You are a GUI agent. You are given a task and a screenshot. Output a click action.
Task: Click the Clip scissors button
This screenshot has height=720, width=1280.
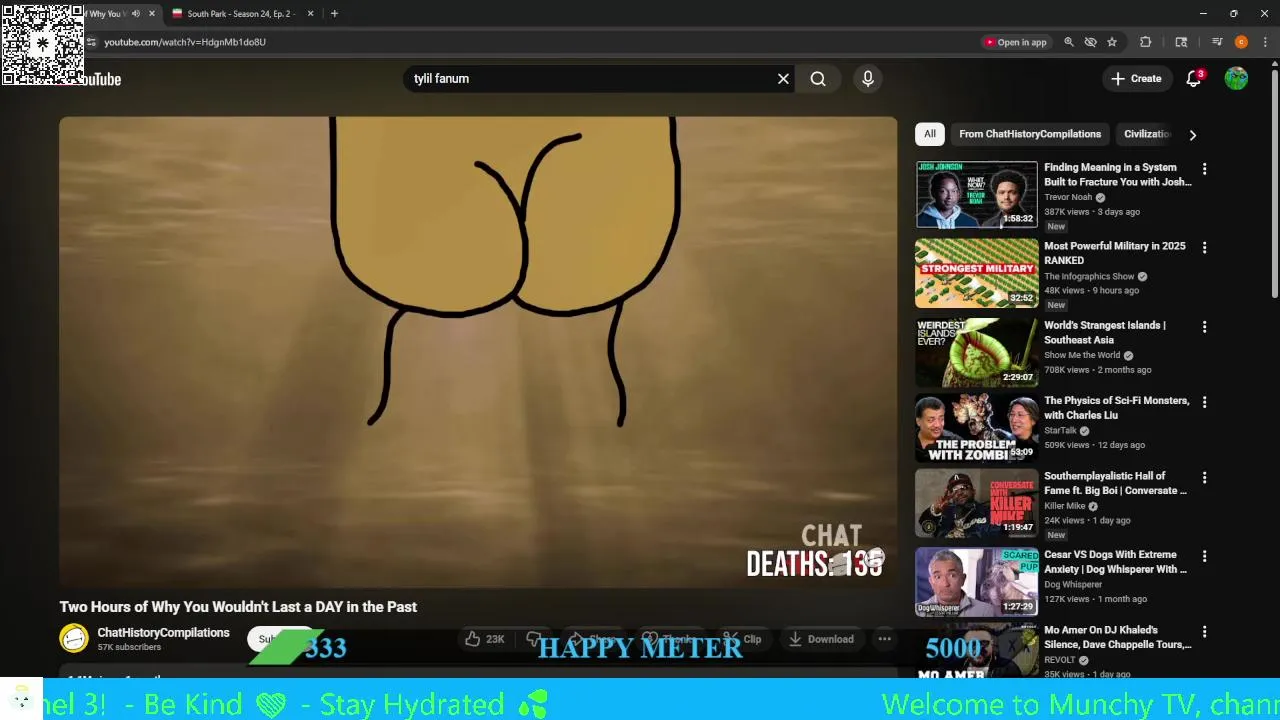(x=742, y=639)
